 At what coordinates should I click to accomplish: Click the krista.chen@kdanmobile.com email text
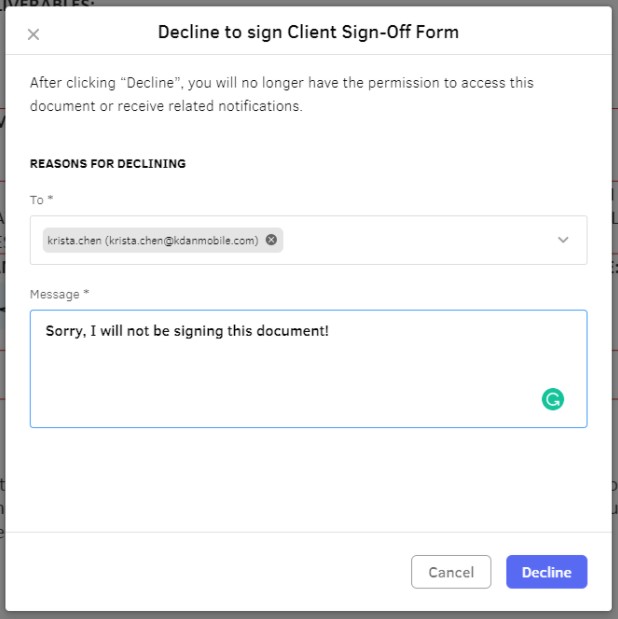(x=184, y=240)
